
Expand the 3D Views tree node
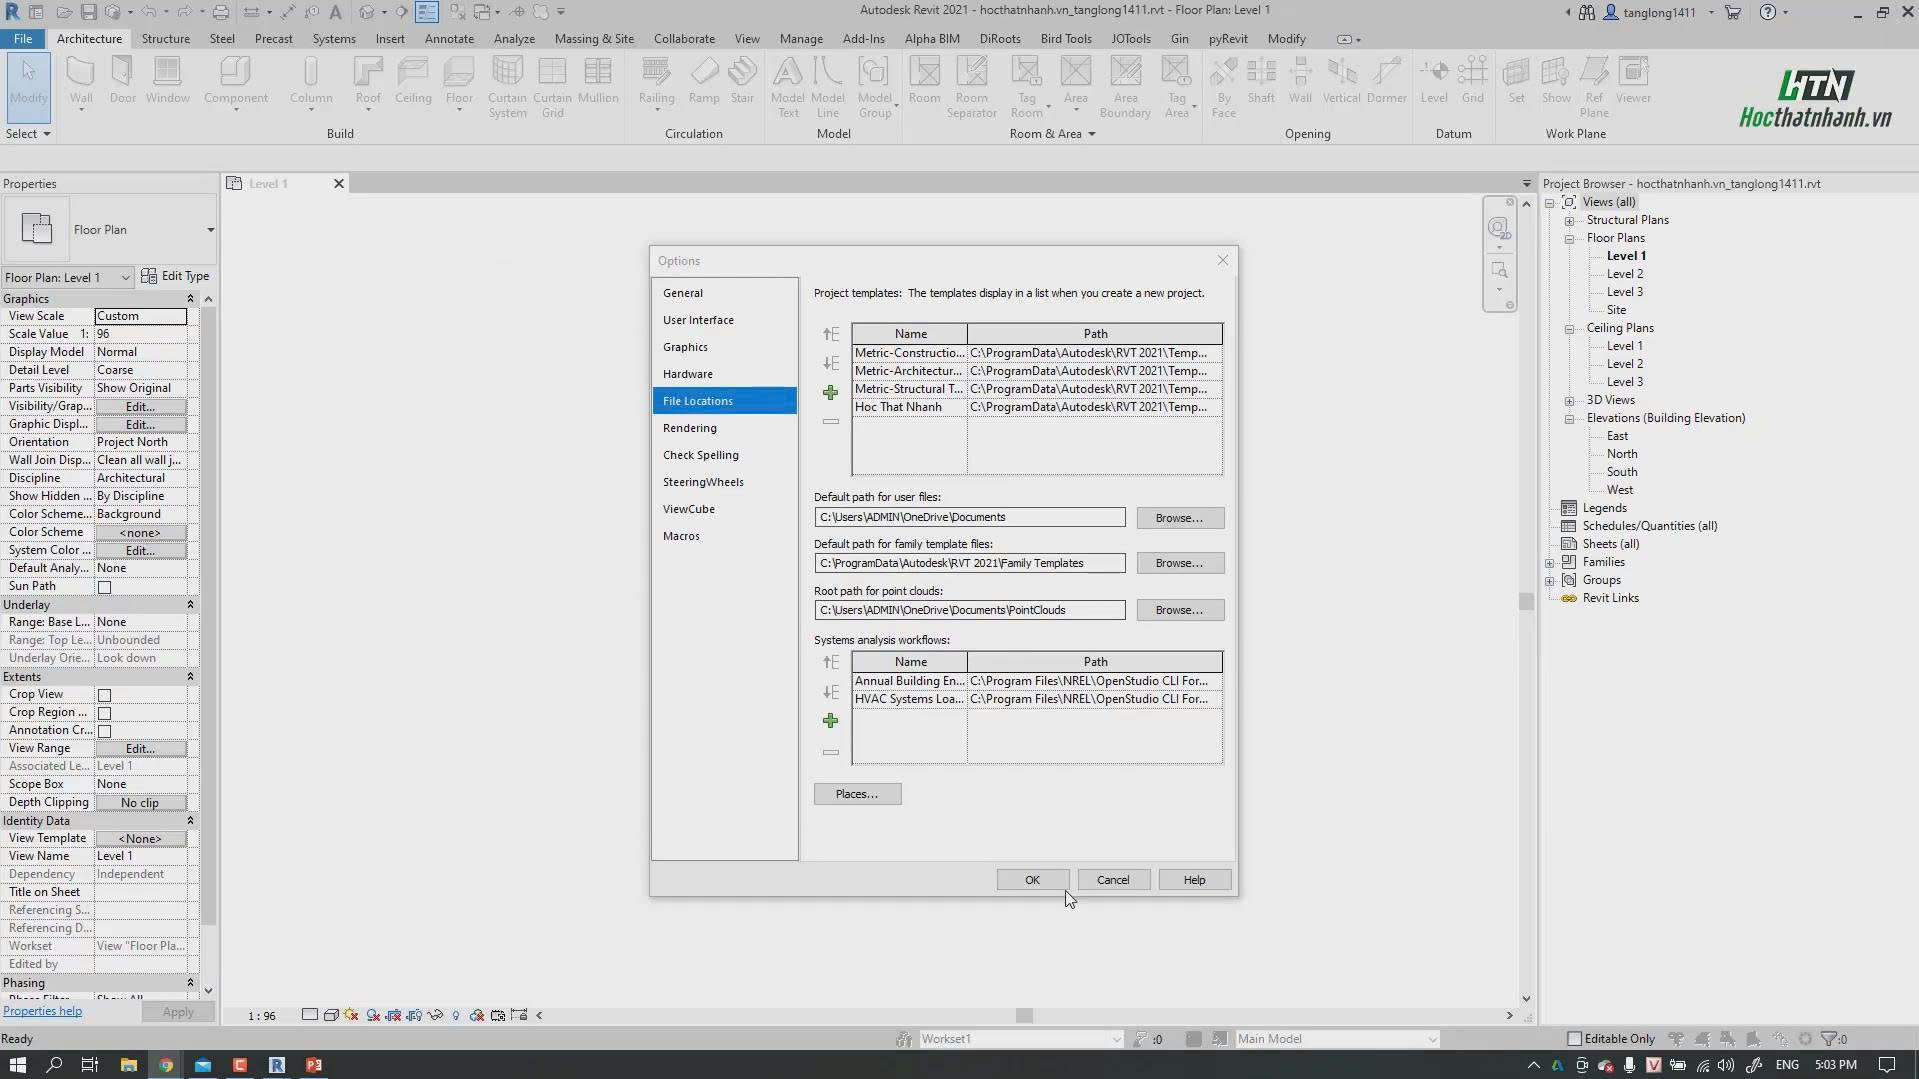[1569, 401]
